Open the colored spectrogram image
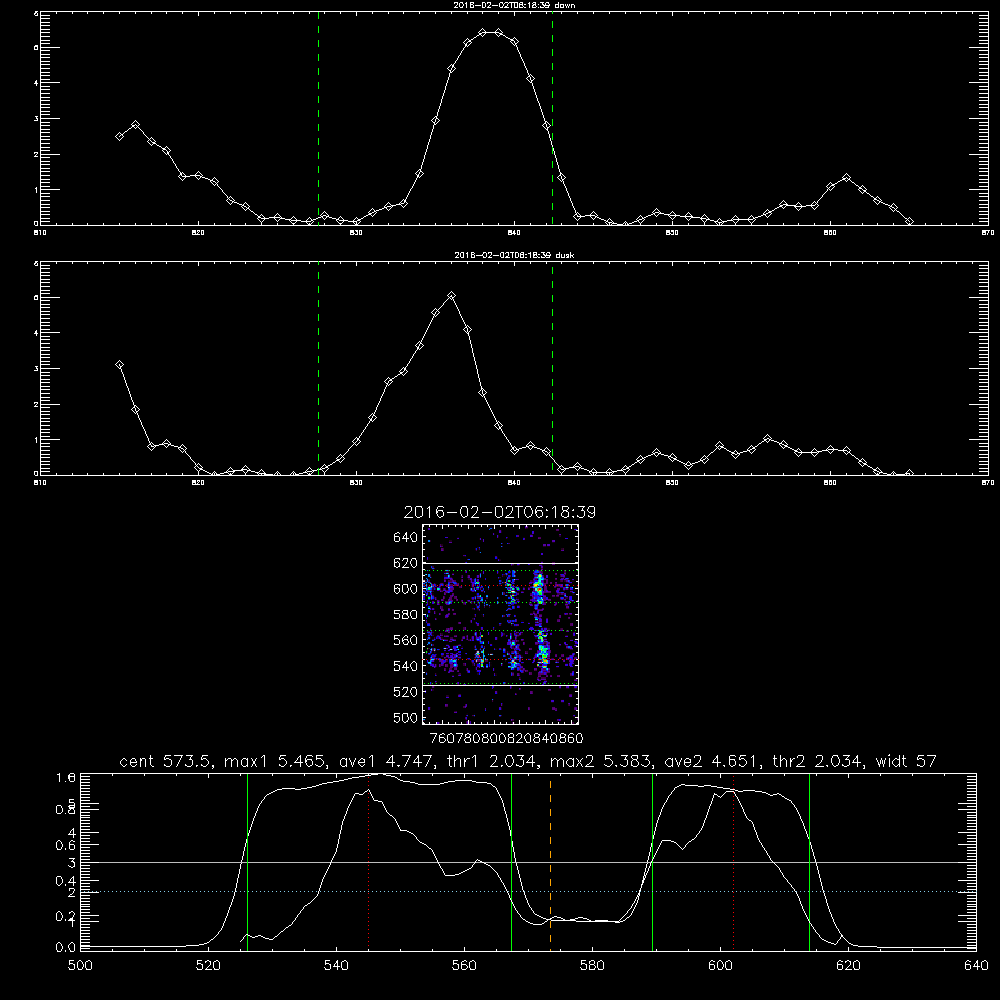 click(501, 624)
